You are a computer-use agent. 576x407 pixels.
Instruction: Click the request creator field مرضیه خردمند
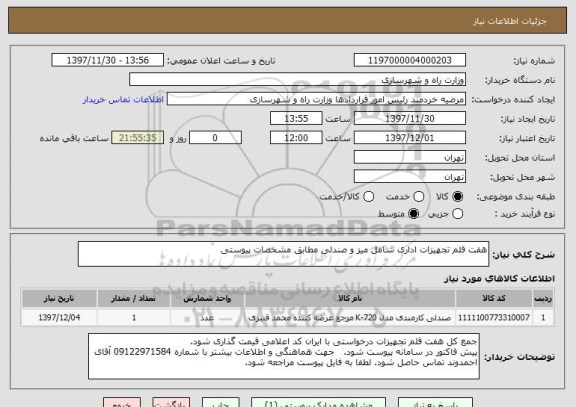coord(316,99)
